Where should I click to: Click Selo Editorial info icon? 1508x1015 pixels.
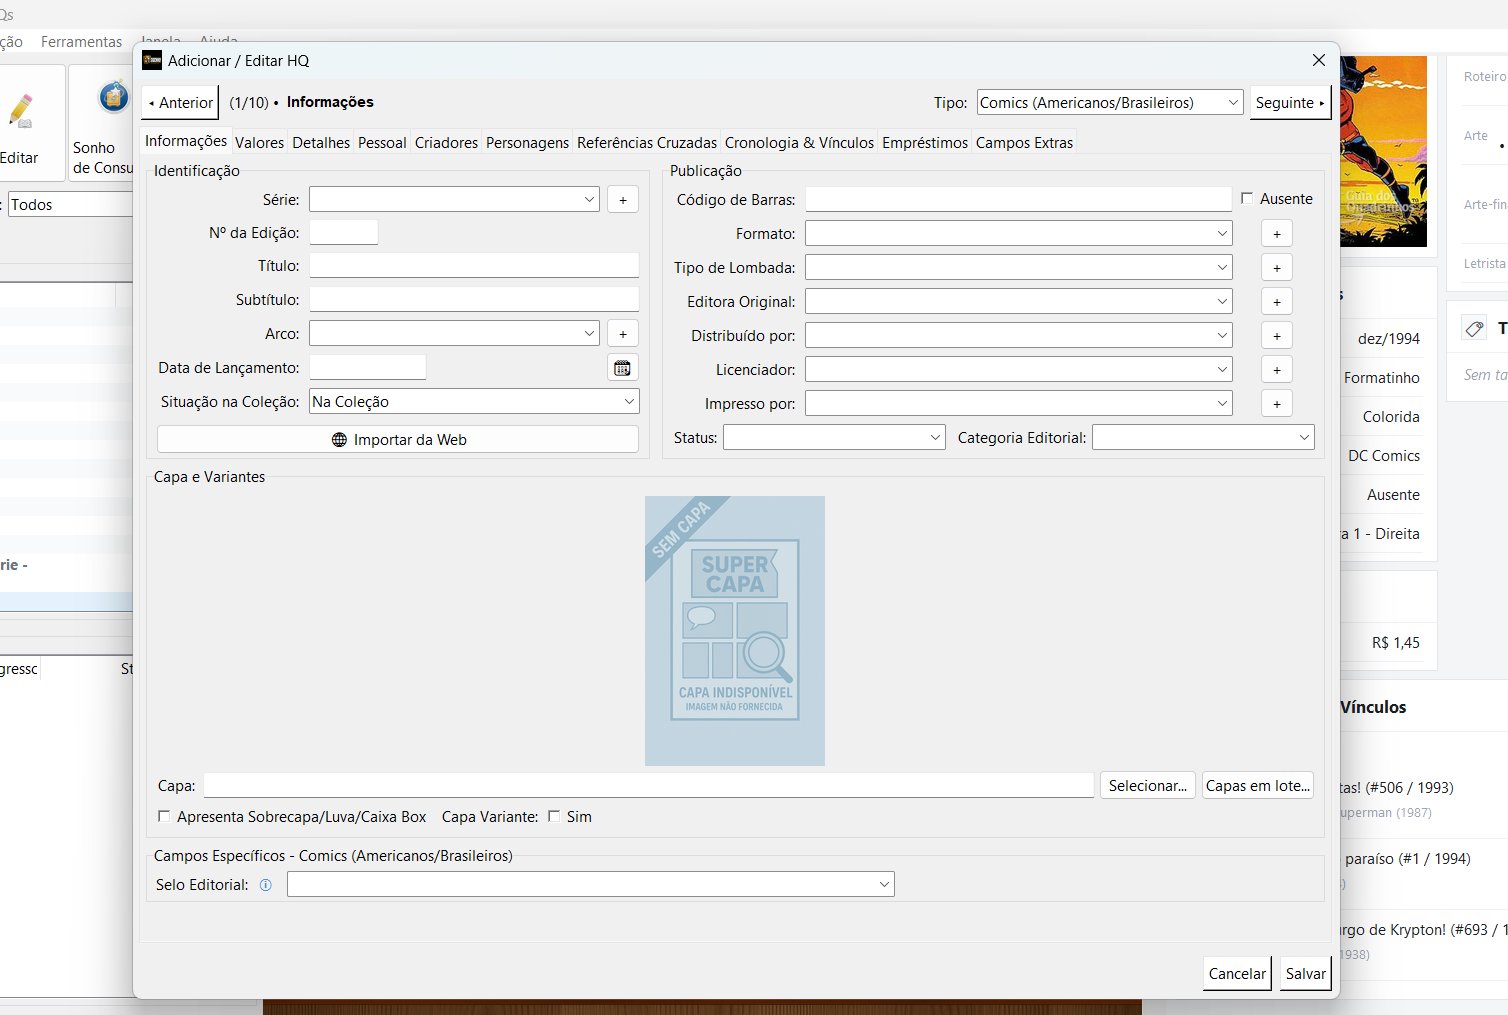click(x=265, y=885)
